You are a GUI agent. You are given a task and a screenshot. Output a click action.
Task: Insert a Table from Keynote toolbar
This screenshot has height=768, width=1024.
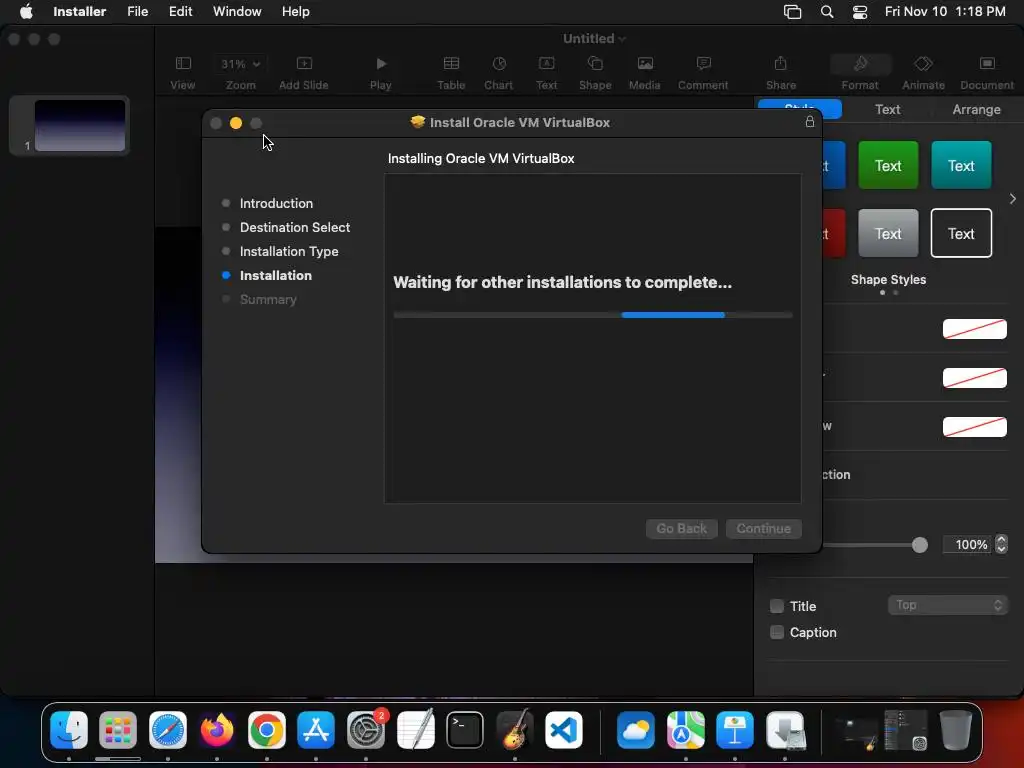[451, 64]
